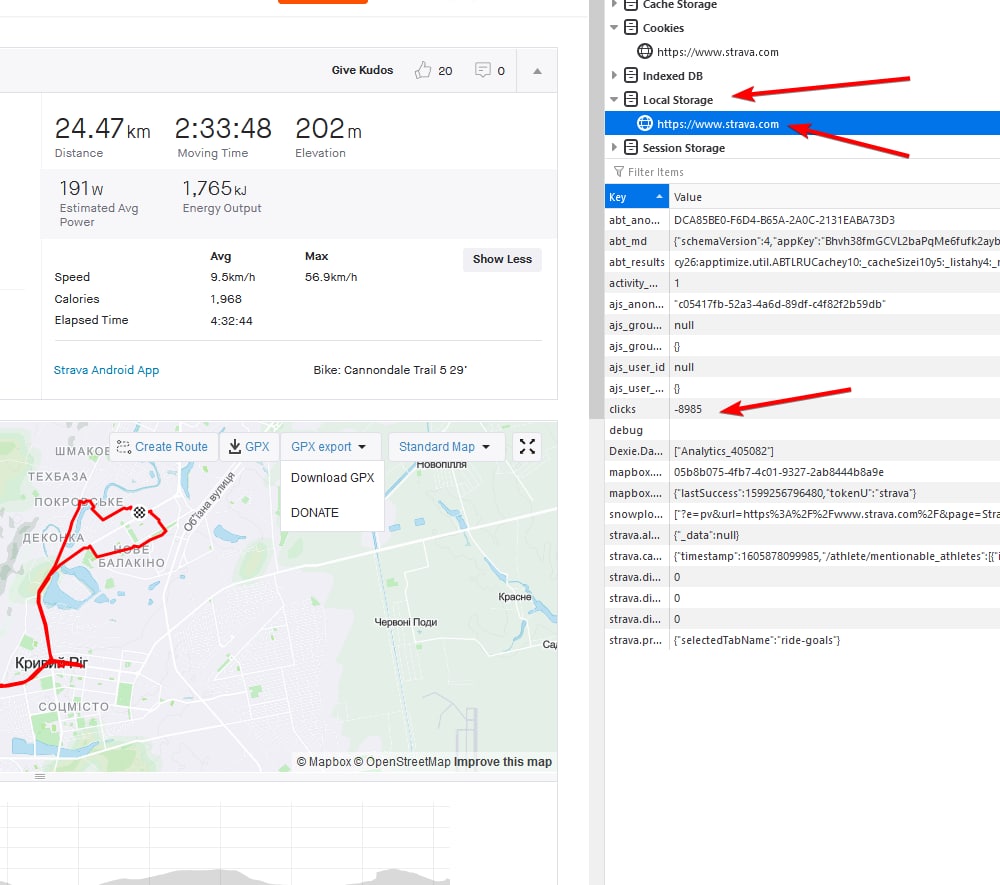
Task: Expand the Indexed DB tree node
Action: pos(614,76)
